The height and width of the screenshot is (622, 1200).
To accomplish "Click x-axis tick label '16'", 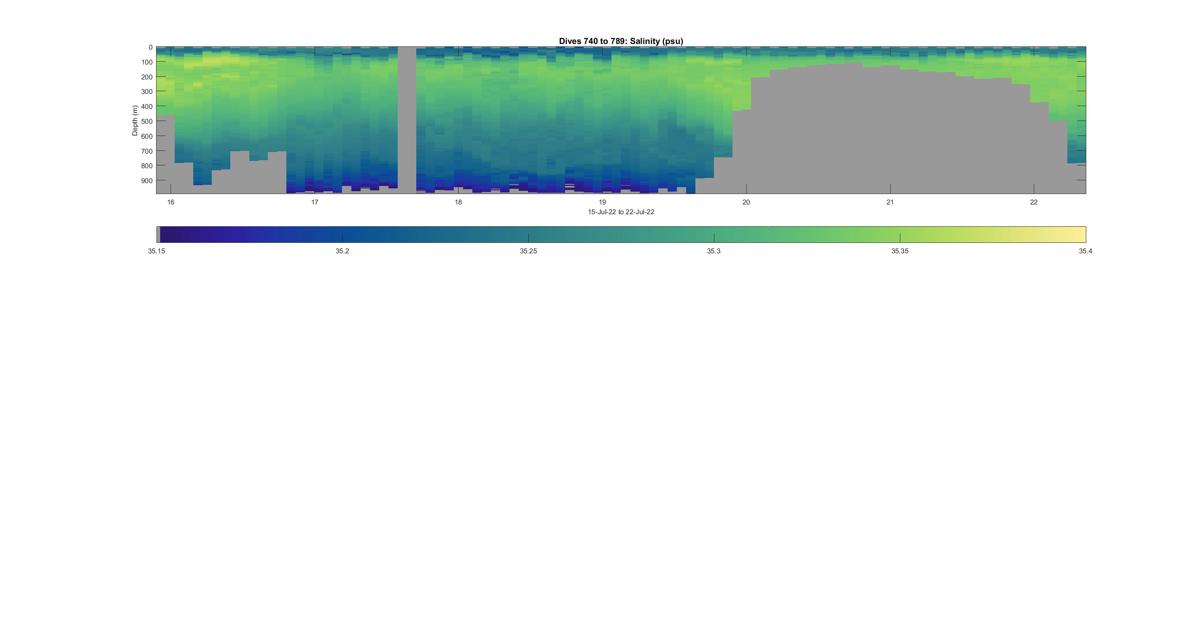I will [x=171, y=202].
